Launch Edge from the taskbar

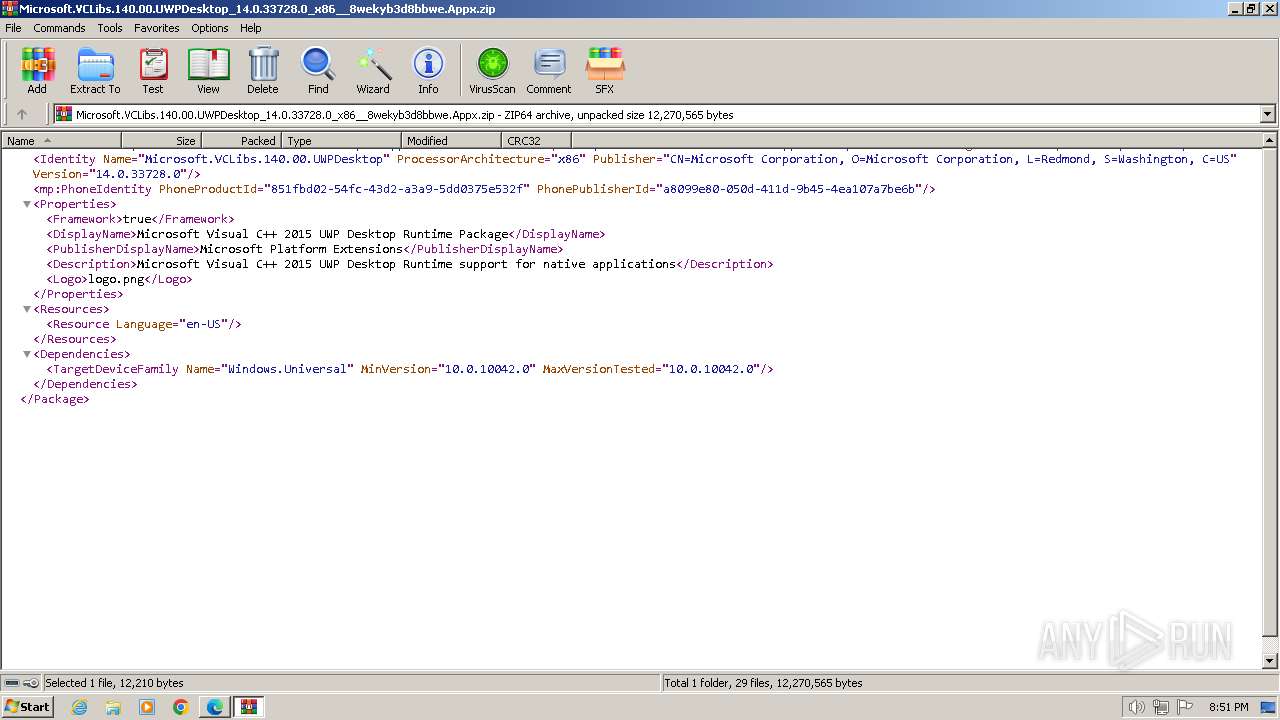coord(215,707)
